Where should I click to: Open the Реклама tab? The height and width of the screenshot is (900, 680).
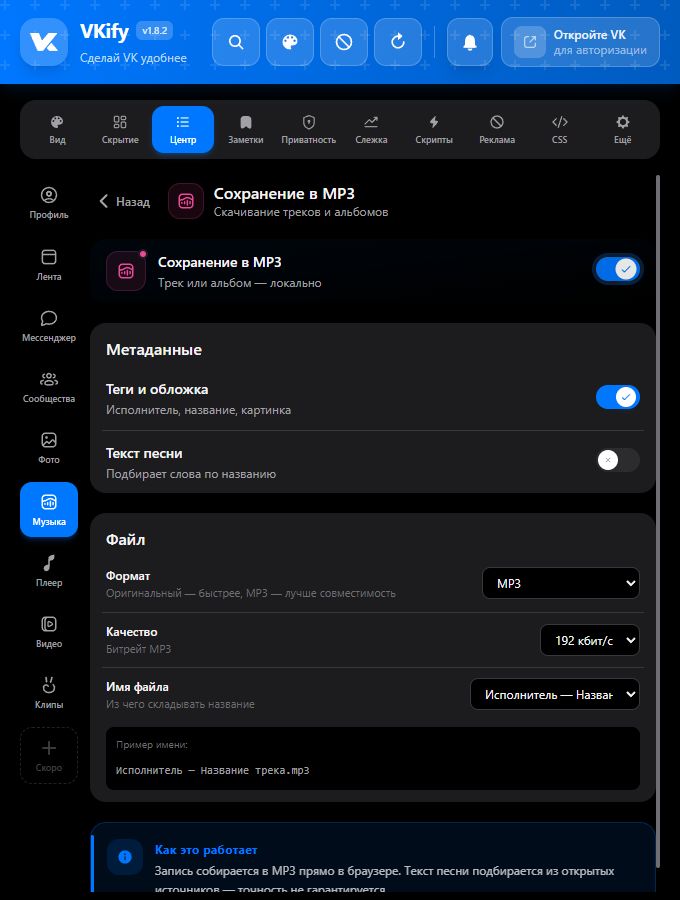(x=497, y=130)
